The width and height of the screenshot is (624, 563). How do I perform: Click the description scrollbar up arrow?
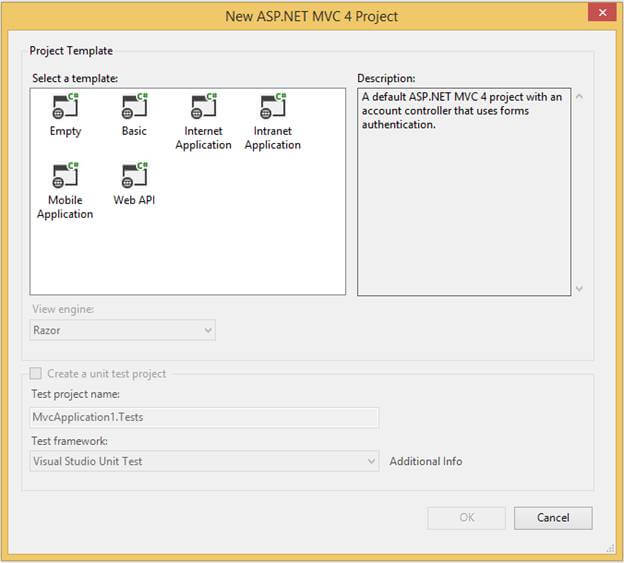(x=579, y=97)
